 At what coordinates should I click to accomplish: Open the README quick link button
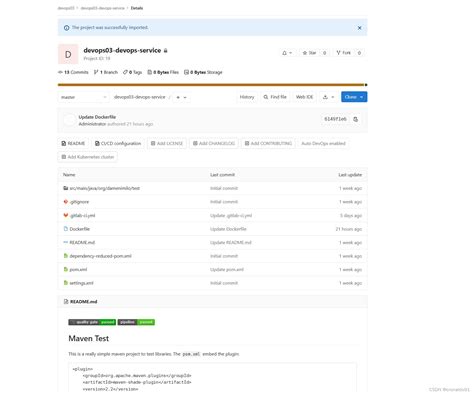tap(73, 143)
